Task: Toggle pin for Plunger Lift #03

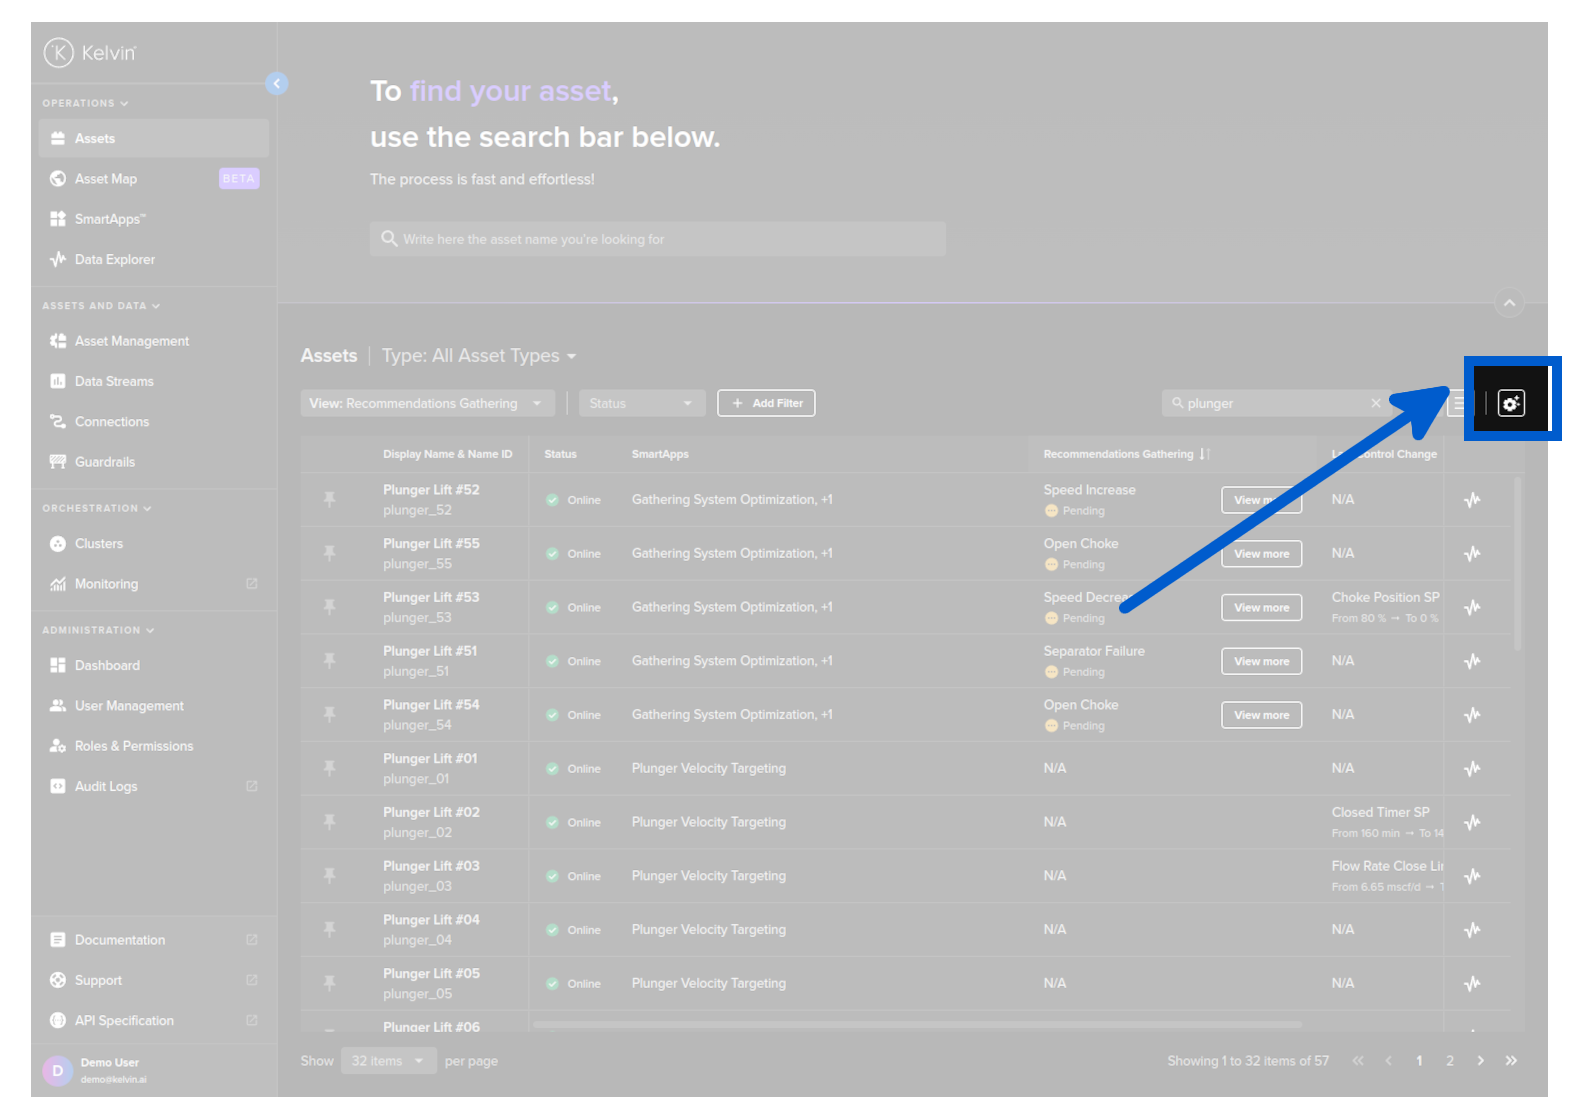Action: [329, 876]
